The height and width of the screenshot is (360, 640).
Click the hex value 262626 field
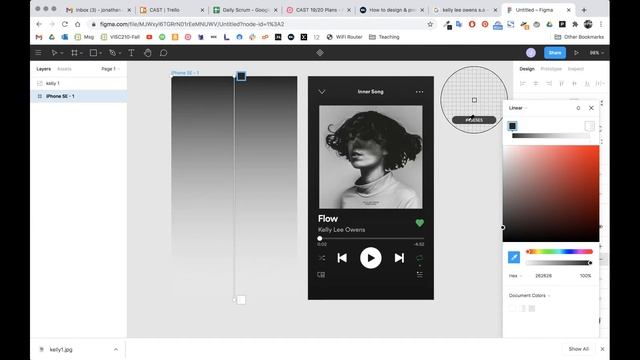(544, 276)
